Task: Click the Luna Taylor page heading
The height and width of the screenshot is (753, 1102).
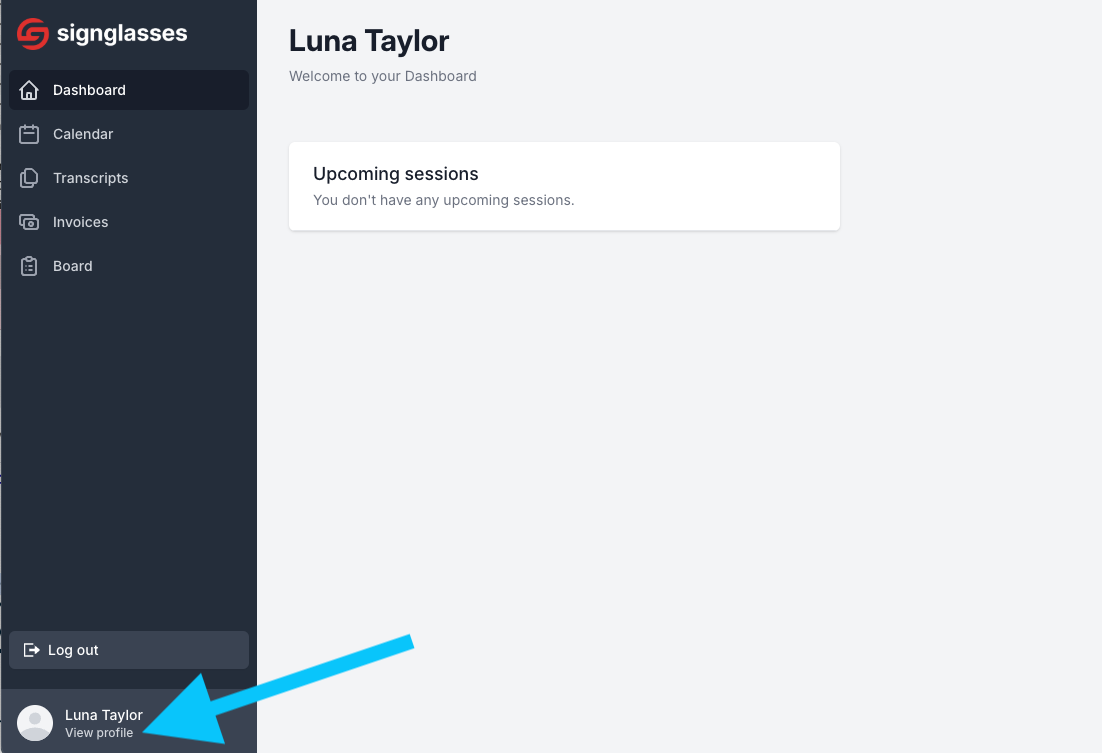Action: tap(369, 41)
